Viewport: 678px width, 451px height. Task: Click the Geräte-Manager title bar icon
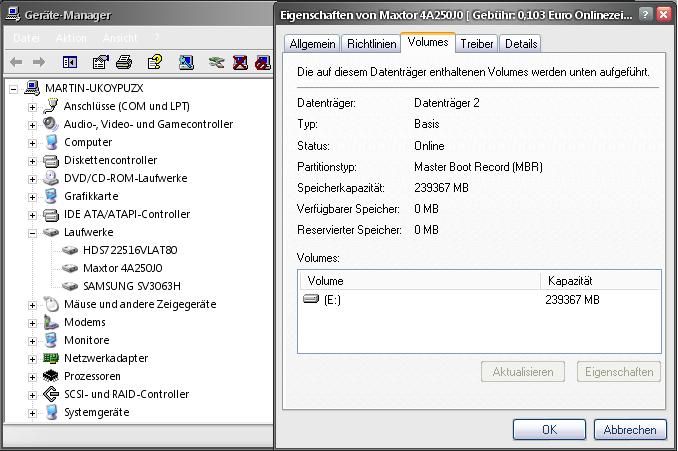click(x=13, y=14)
